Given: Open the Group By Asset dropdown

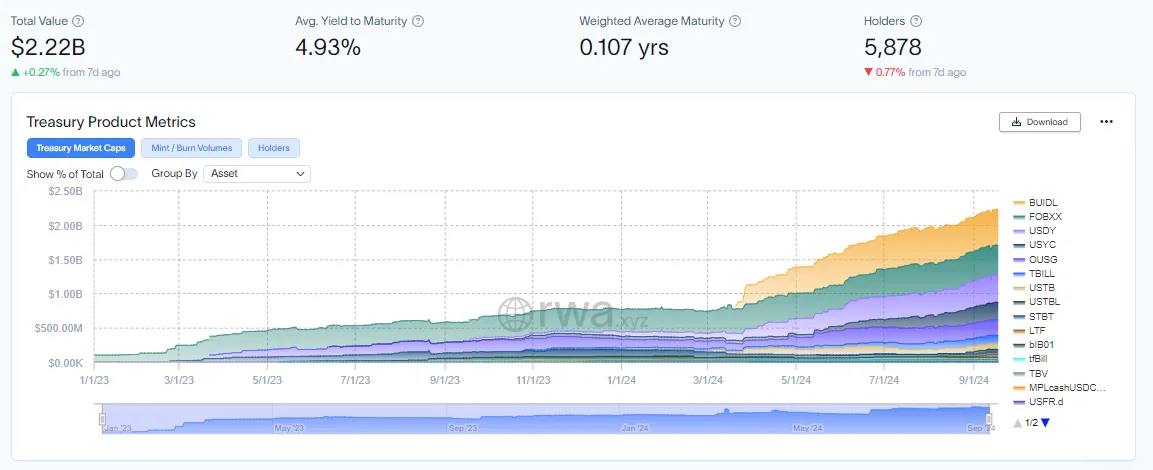Looking at the screenshot, I should coord(257,174).
